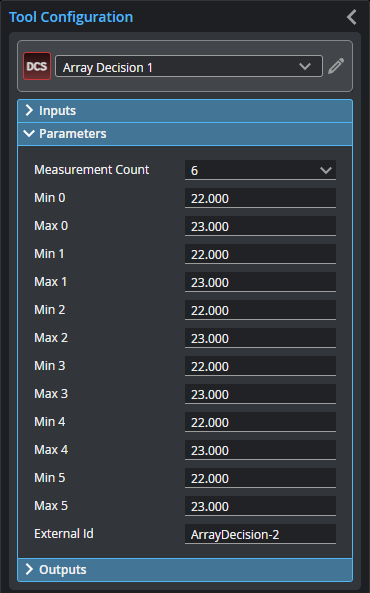Click the Max 0 value field
Viewport: 370px width, 593px height.
[260, 226]
